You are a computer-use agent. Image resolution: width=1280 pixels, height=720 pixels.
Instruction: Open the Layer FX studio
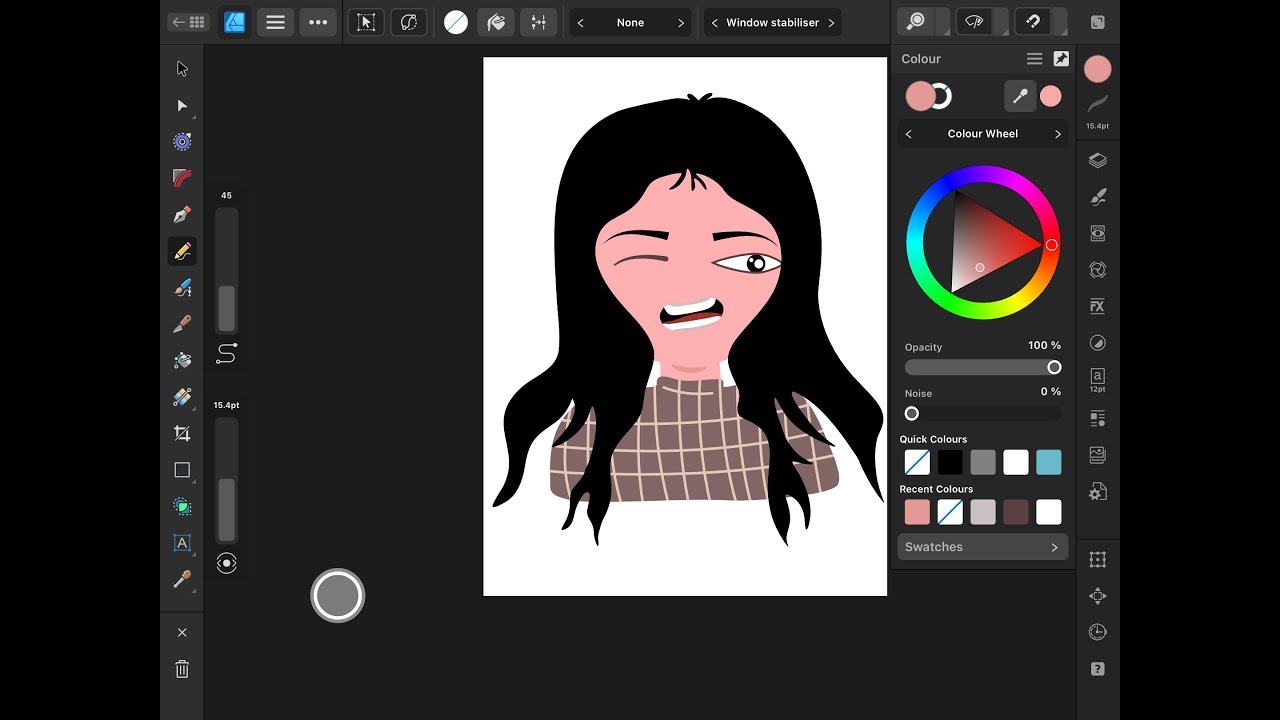(x=1098, y=306)
